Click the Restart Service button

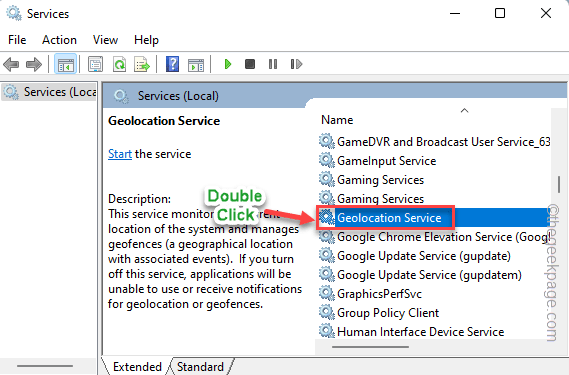tap(296, 64)
